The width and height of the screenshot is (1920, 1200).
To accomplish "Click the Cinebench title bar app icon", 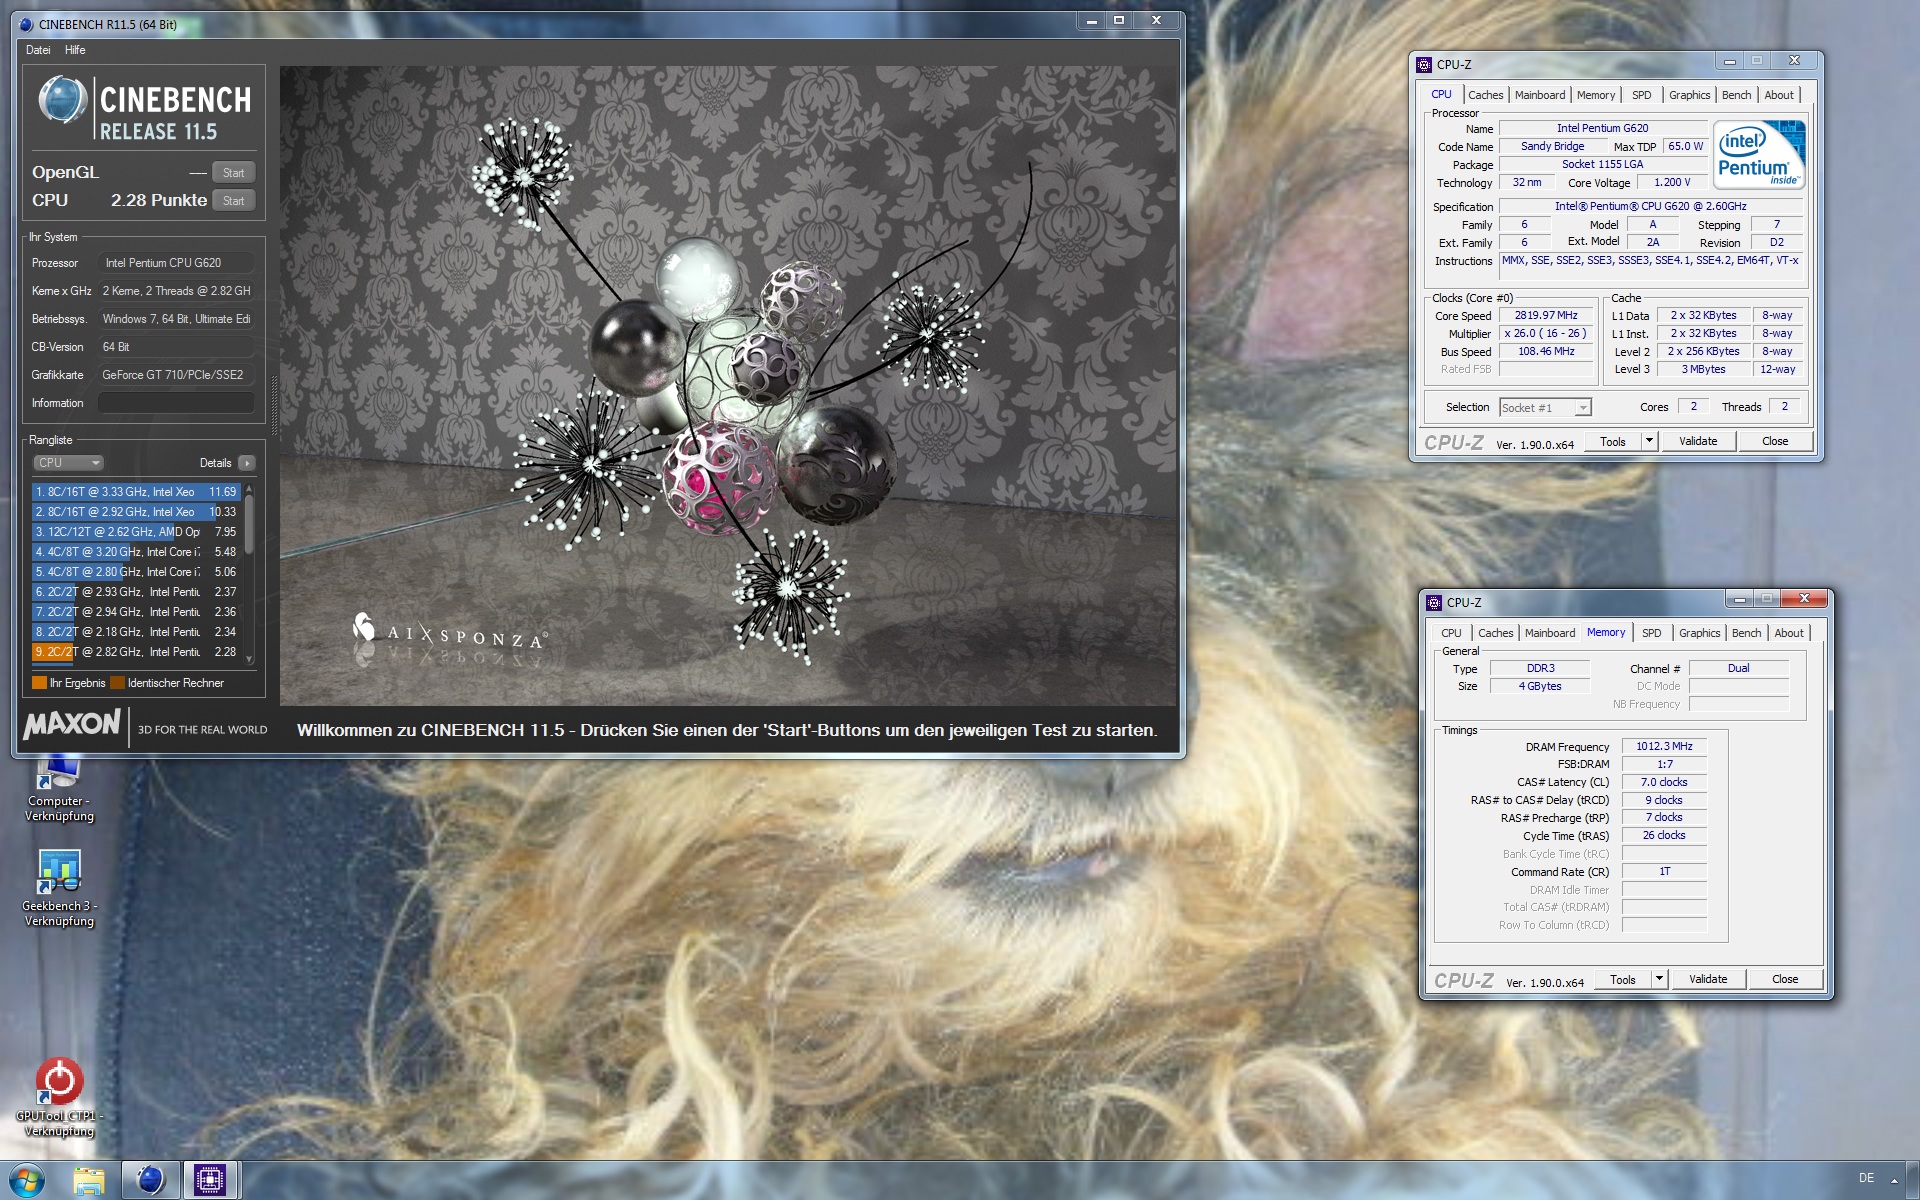I will 27,24.
